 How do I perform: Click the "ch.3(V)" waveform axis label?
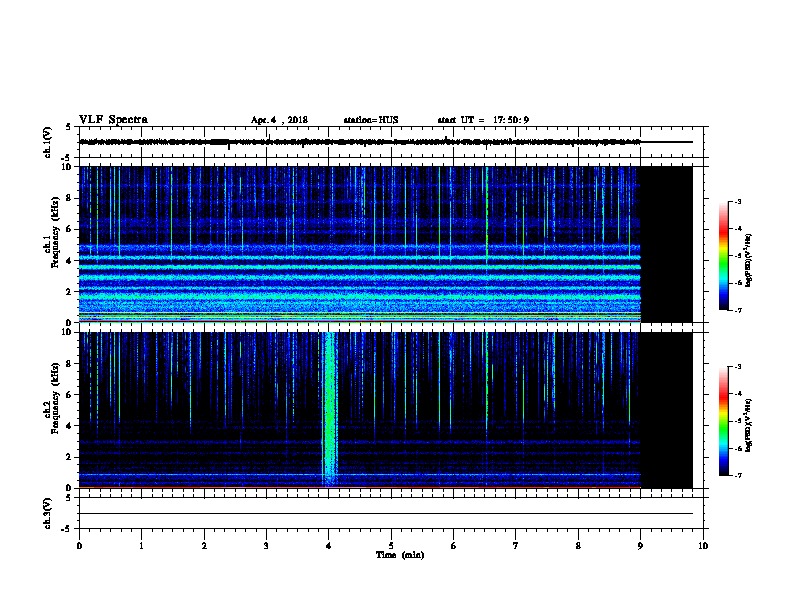(x=48, y=513)
